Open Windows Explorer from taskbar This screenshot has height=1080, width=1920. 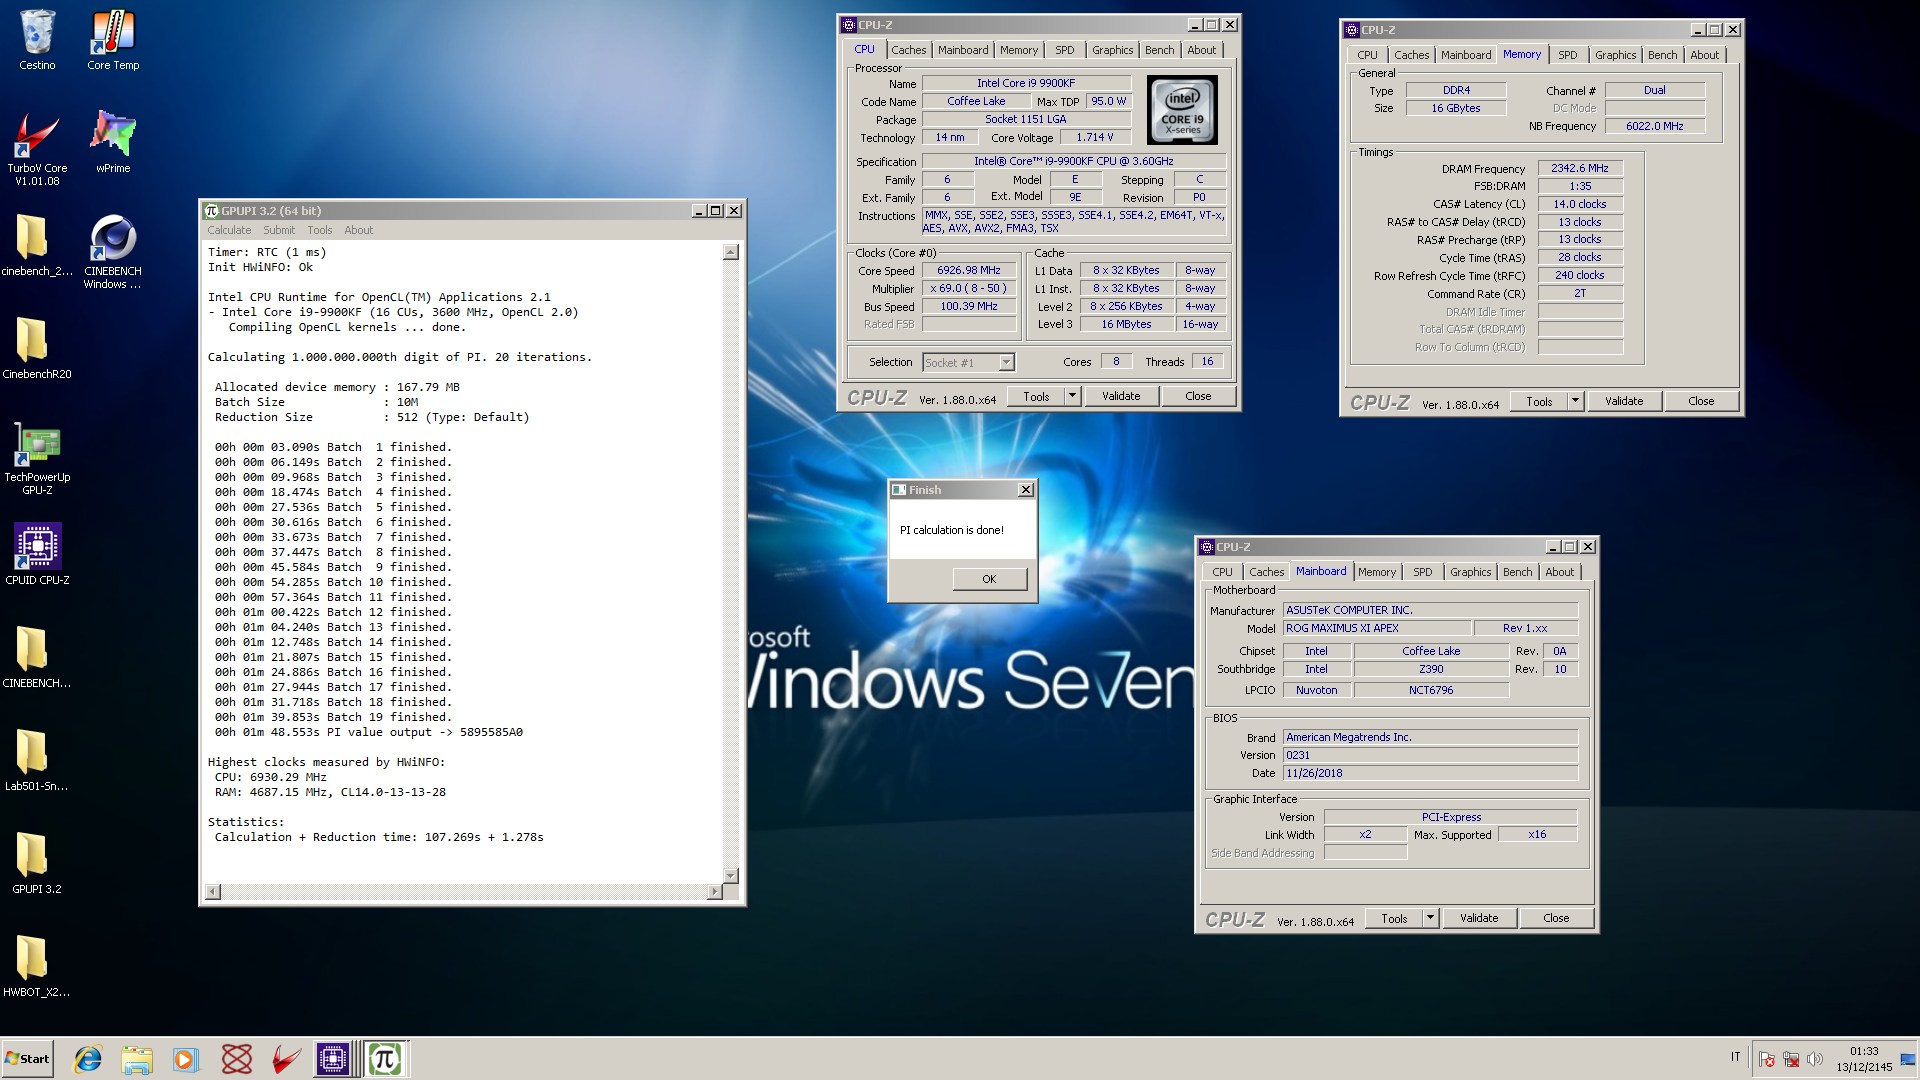pos(137,1059)
